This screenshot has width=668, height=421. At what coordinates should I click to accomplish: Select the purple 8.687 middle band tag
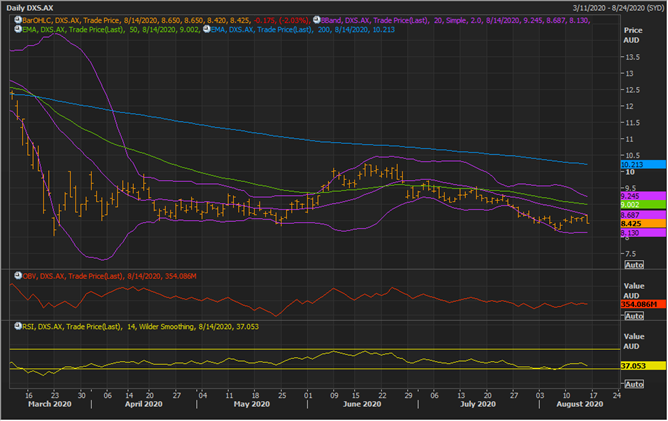pos(643,215)
